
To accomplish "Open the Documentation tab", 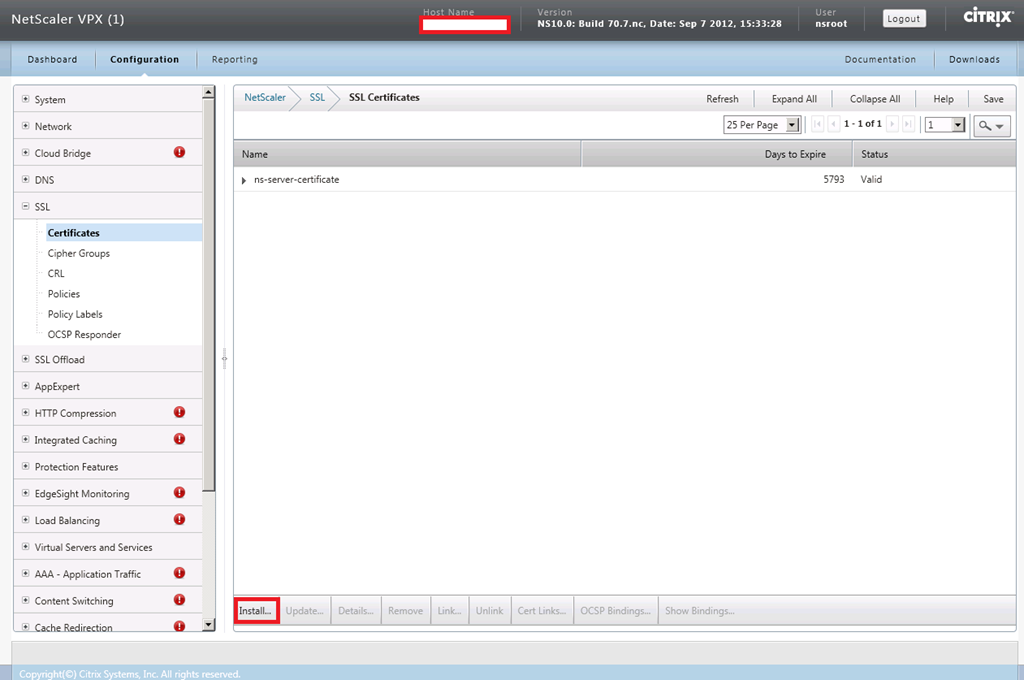I will [x=880, y=59].
